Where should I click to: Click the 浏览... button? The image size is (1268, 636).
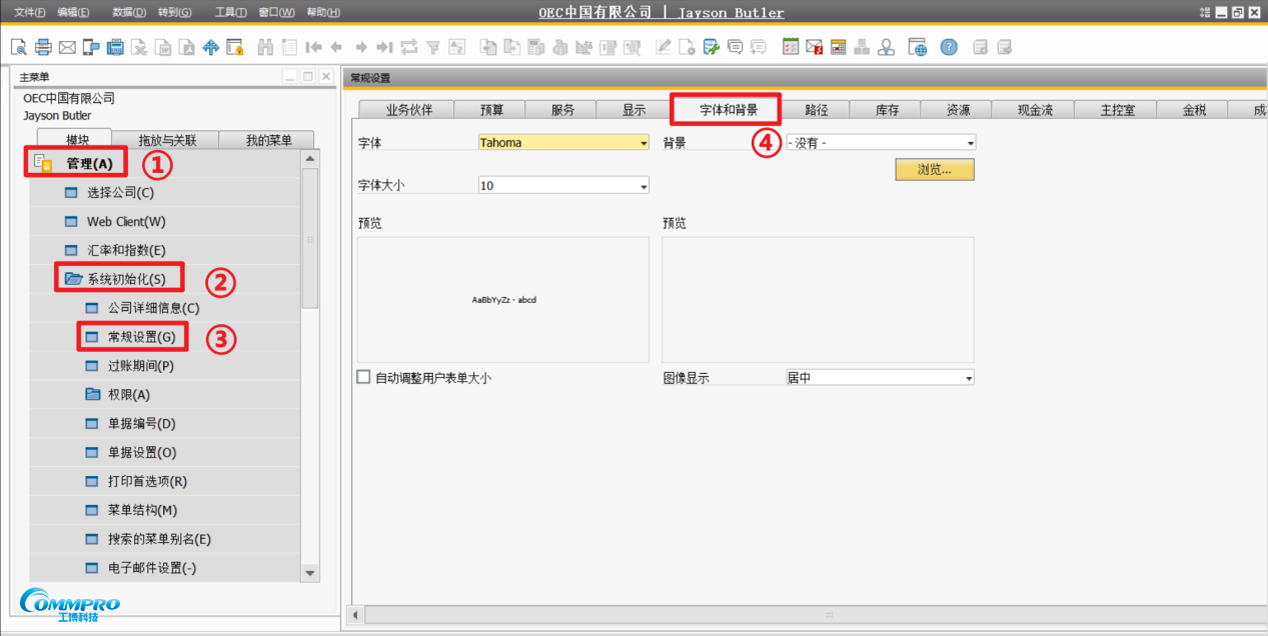tap(933, 169)
